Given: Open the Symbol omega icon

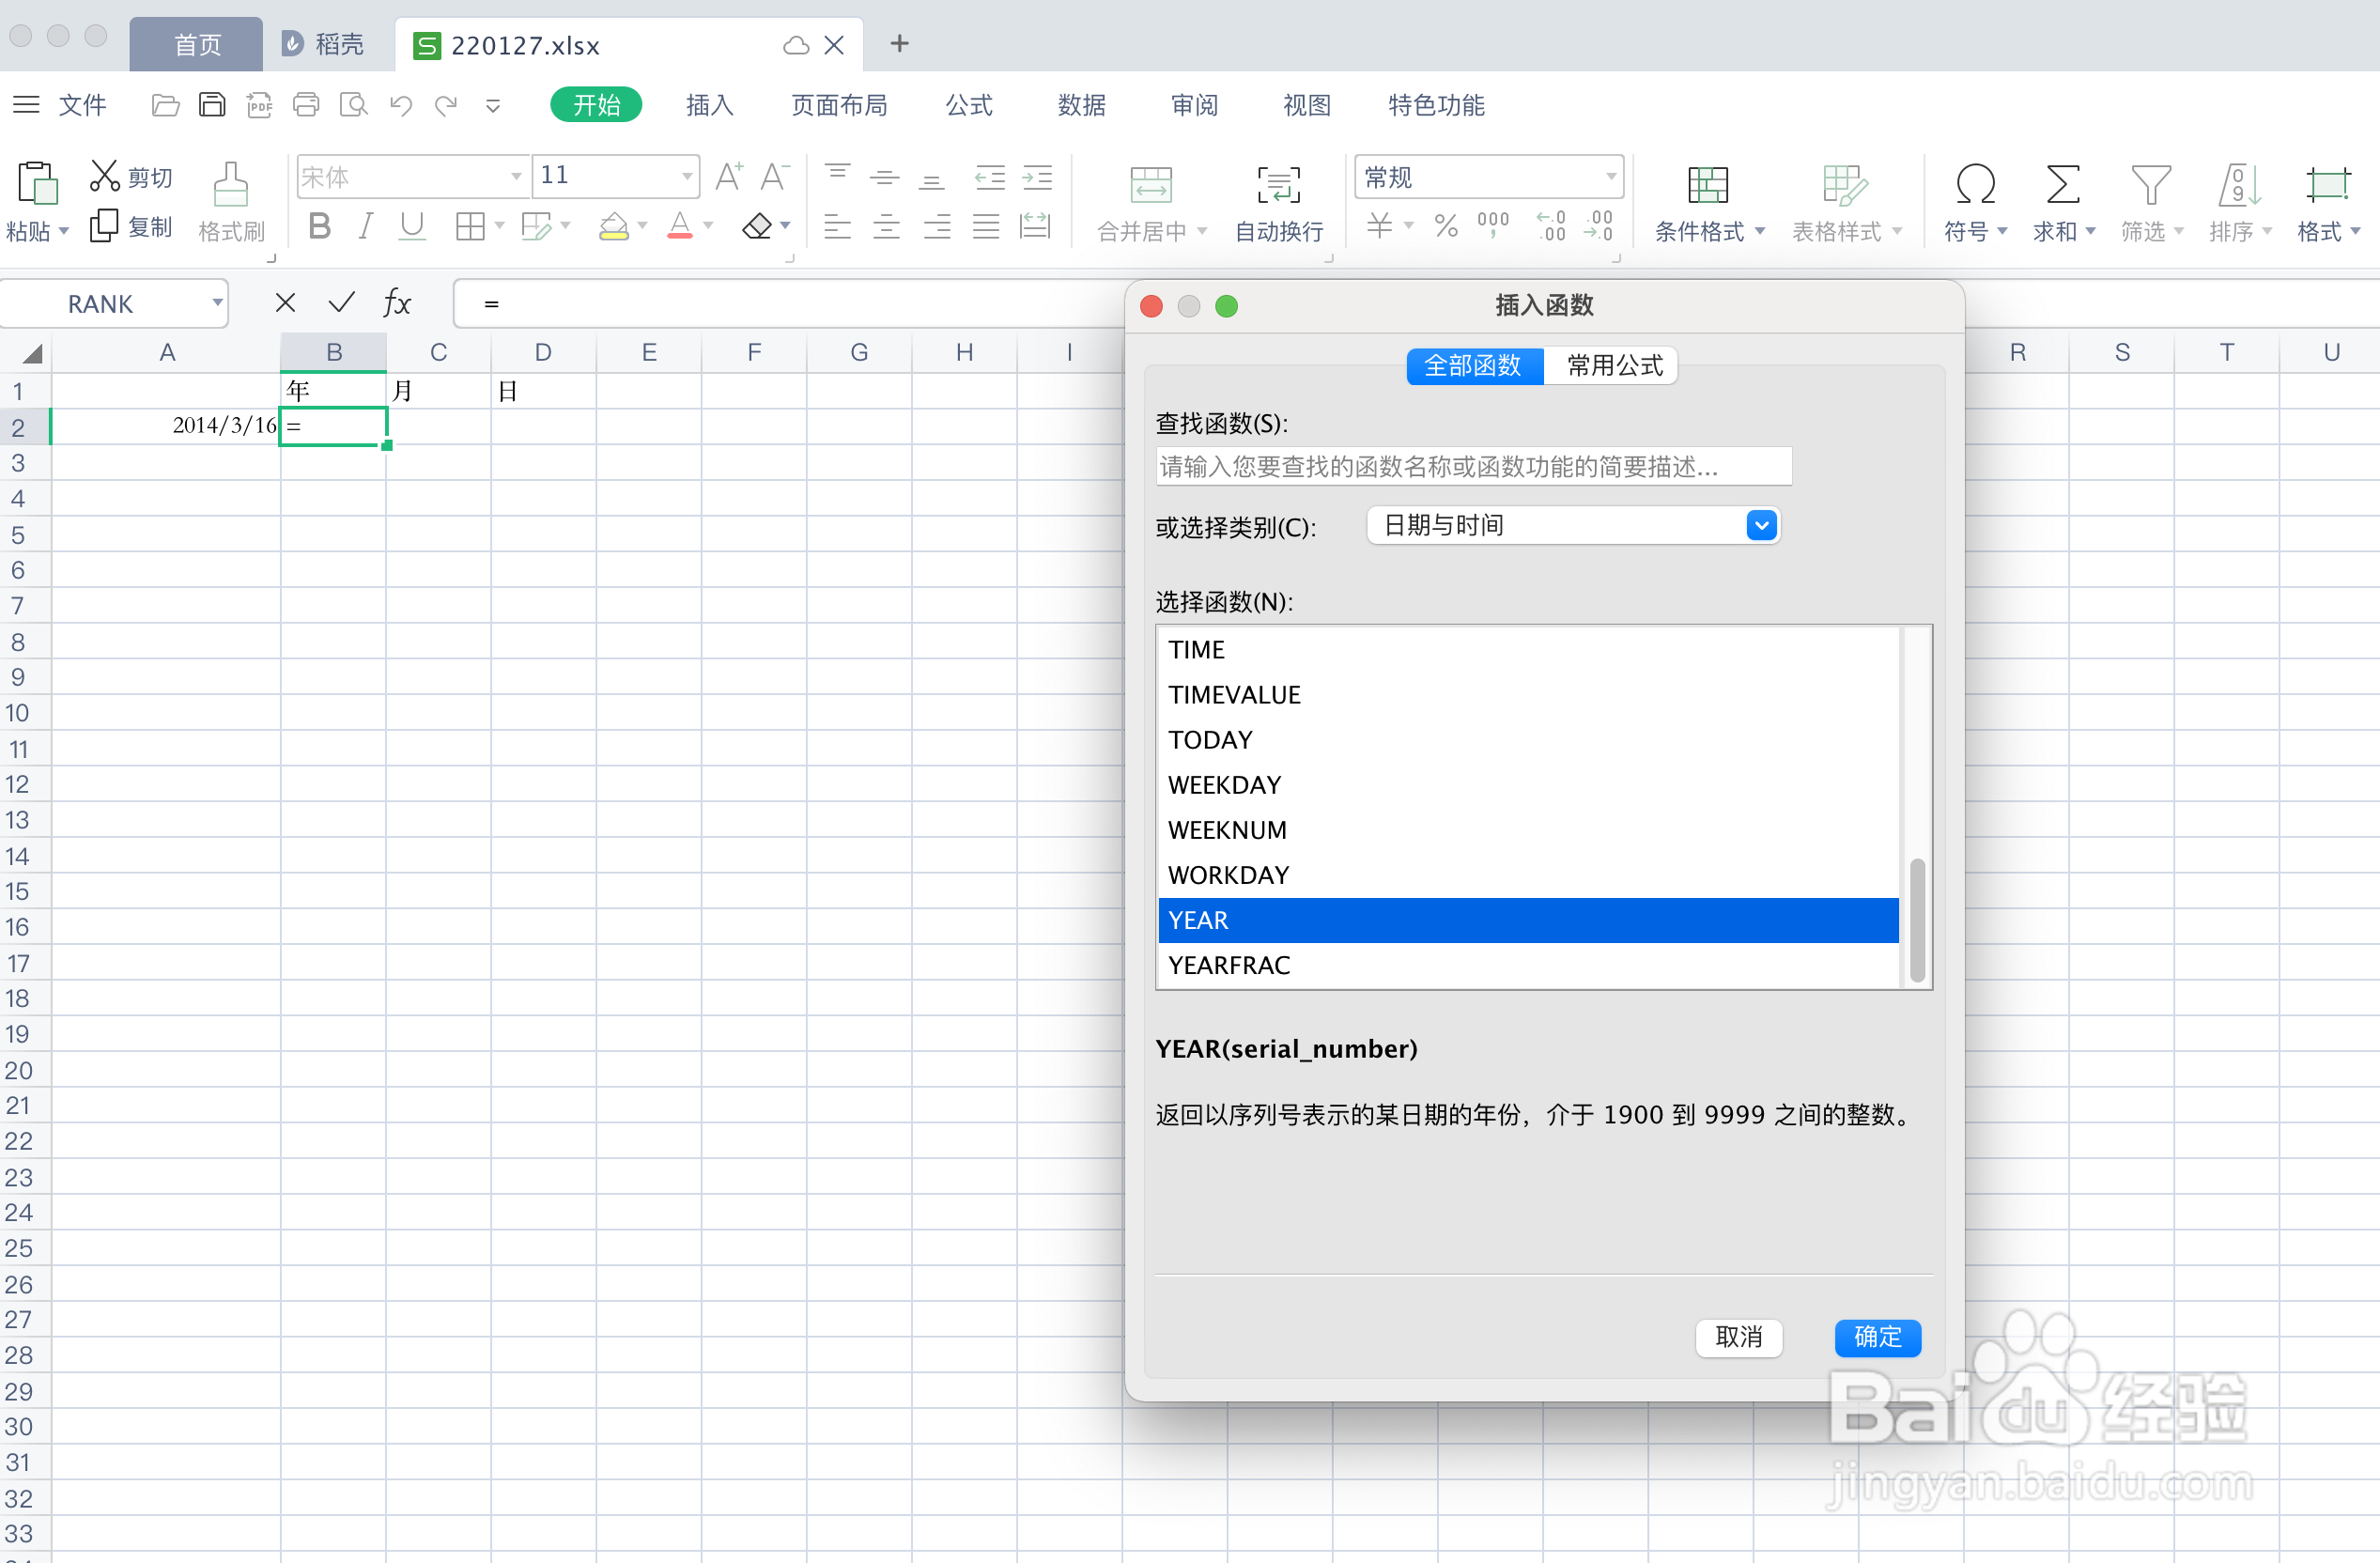Looking at the screenshot, I should coord(1974,186).
